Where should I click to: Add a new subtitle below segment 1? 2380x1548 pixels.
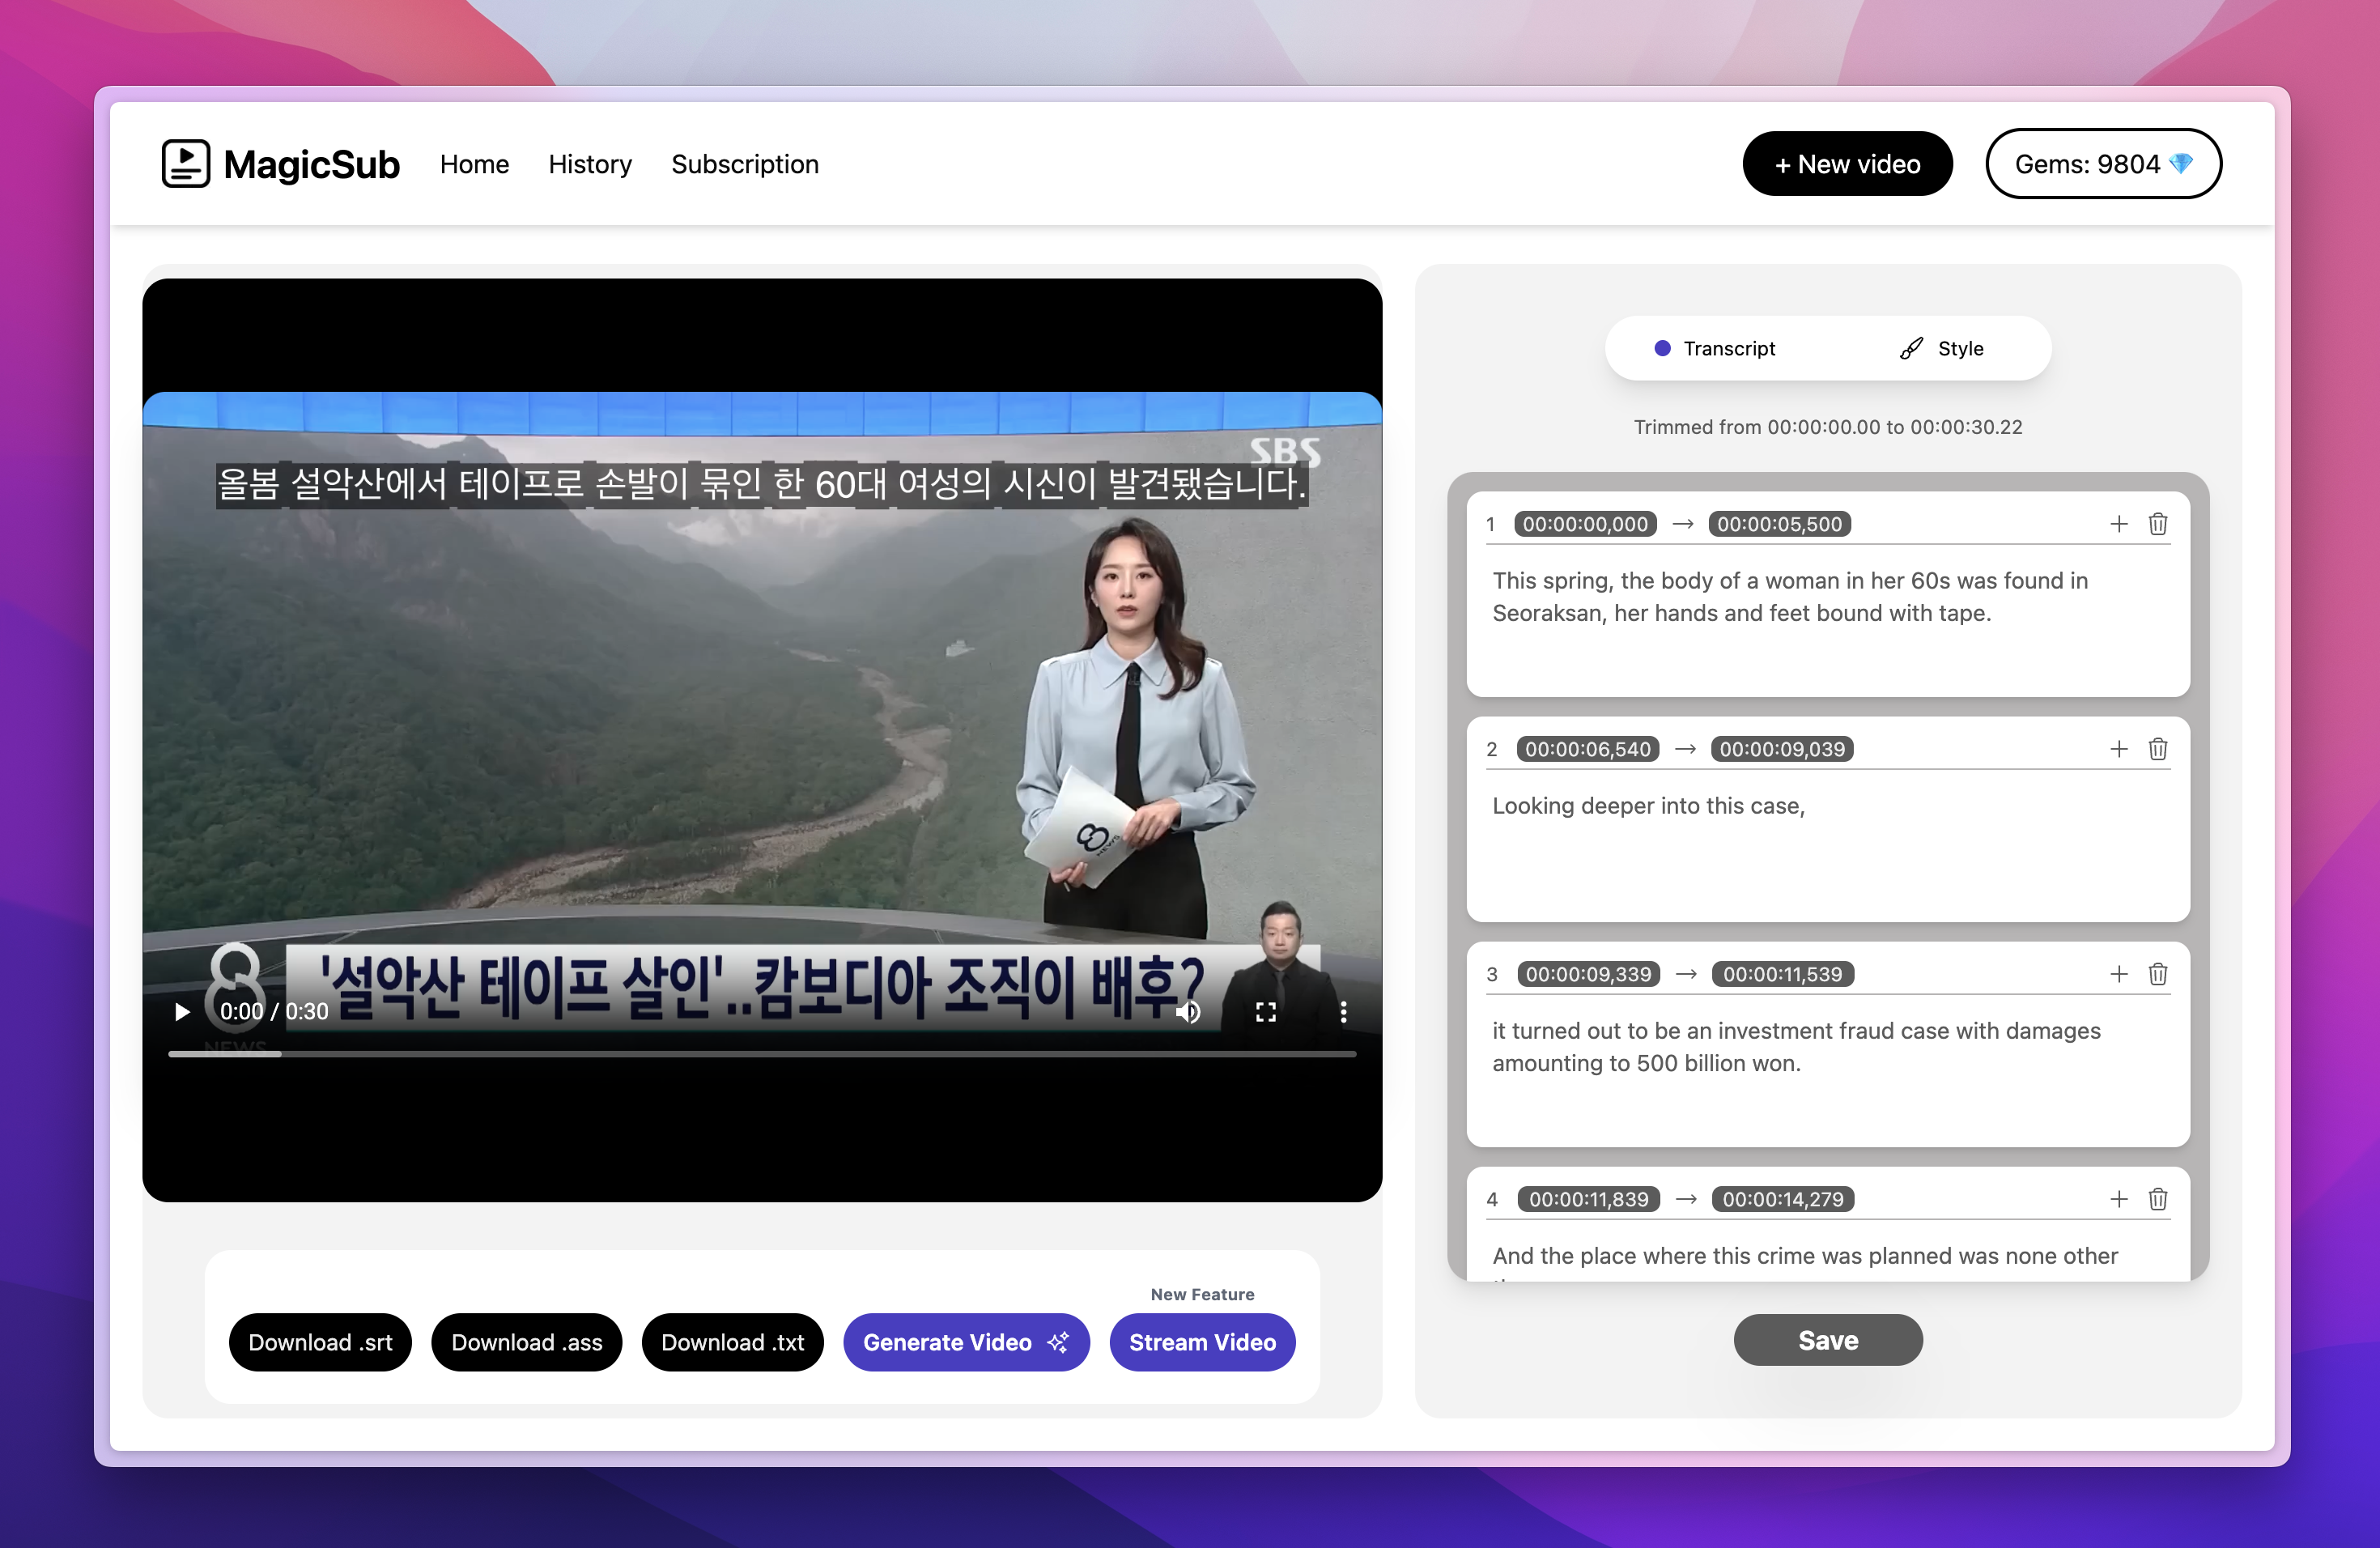pyautogui.click(x=2119, y=523)
